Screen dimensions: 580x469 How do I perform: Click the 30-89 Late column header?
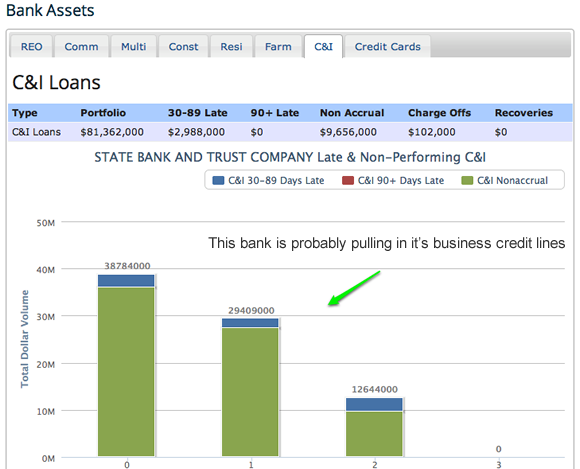pyautogui.click(x=198, y=113)
